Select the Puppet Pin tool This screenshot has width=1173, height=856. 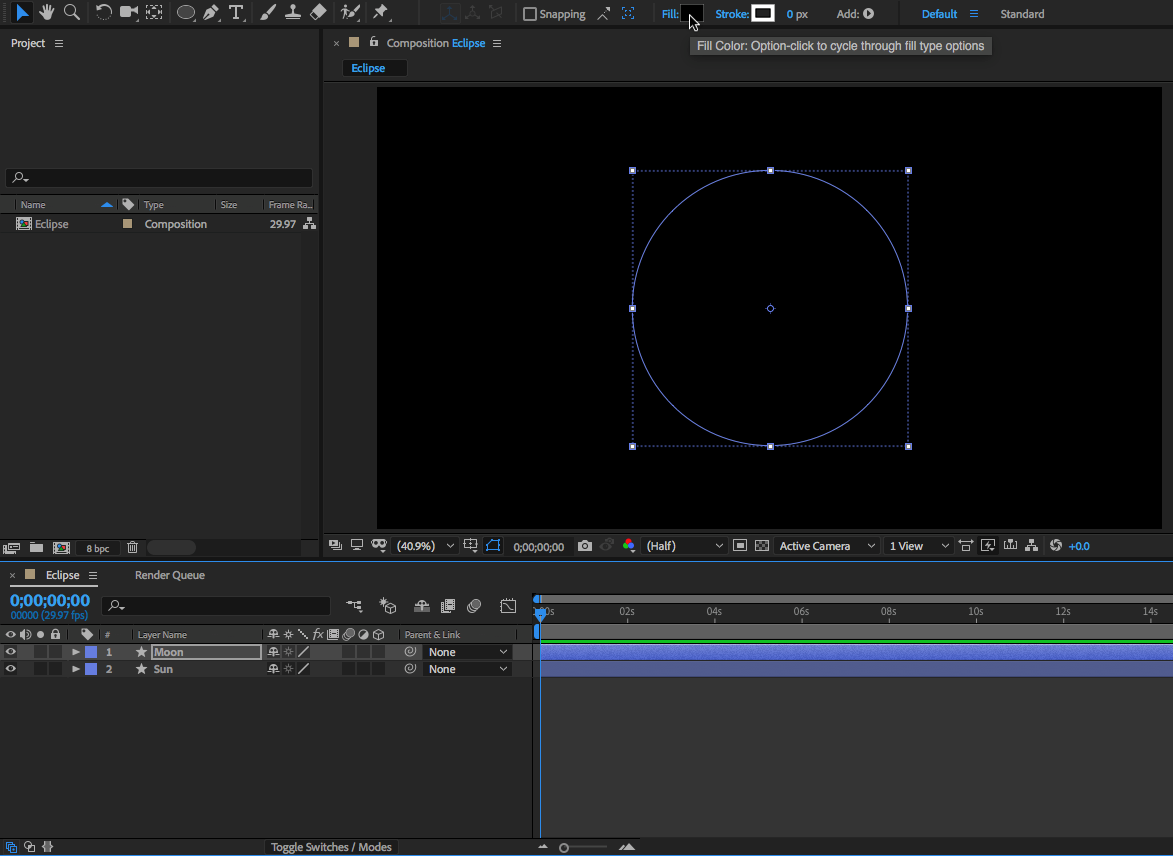click(380, 13)
